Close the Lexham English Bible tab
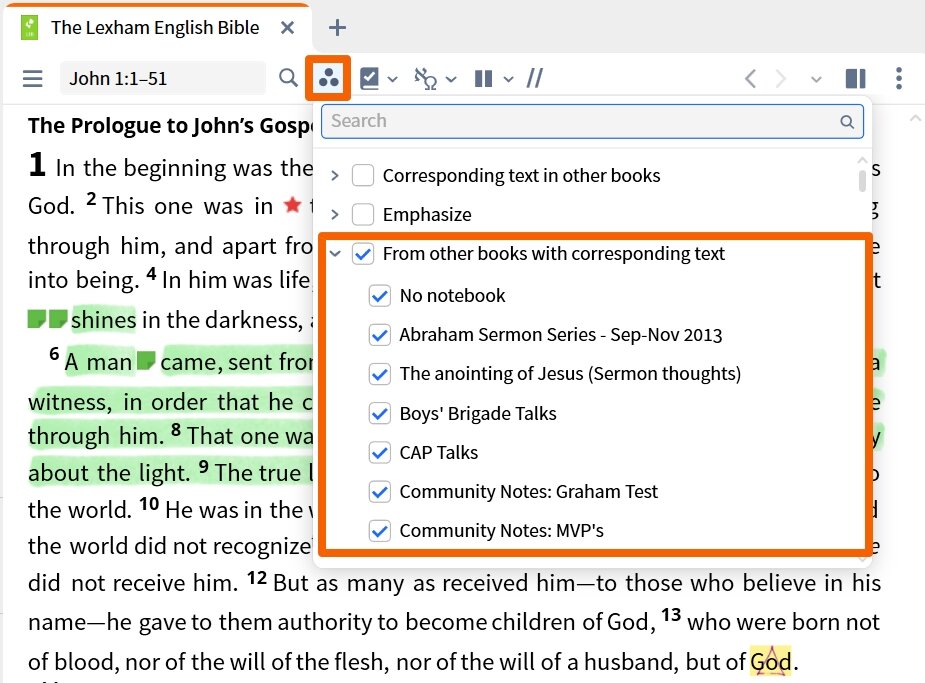The height and width of the screenshot is (683, 925). pos(287,28)
